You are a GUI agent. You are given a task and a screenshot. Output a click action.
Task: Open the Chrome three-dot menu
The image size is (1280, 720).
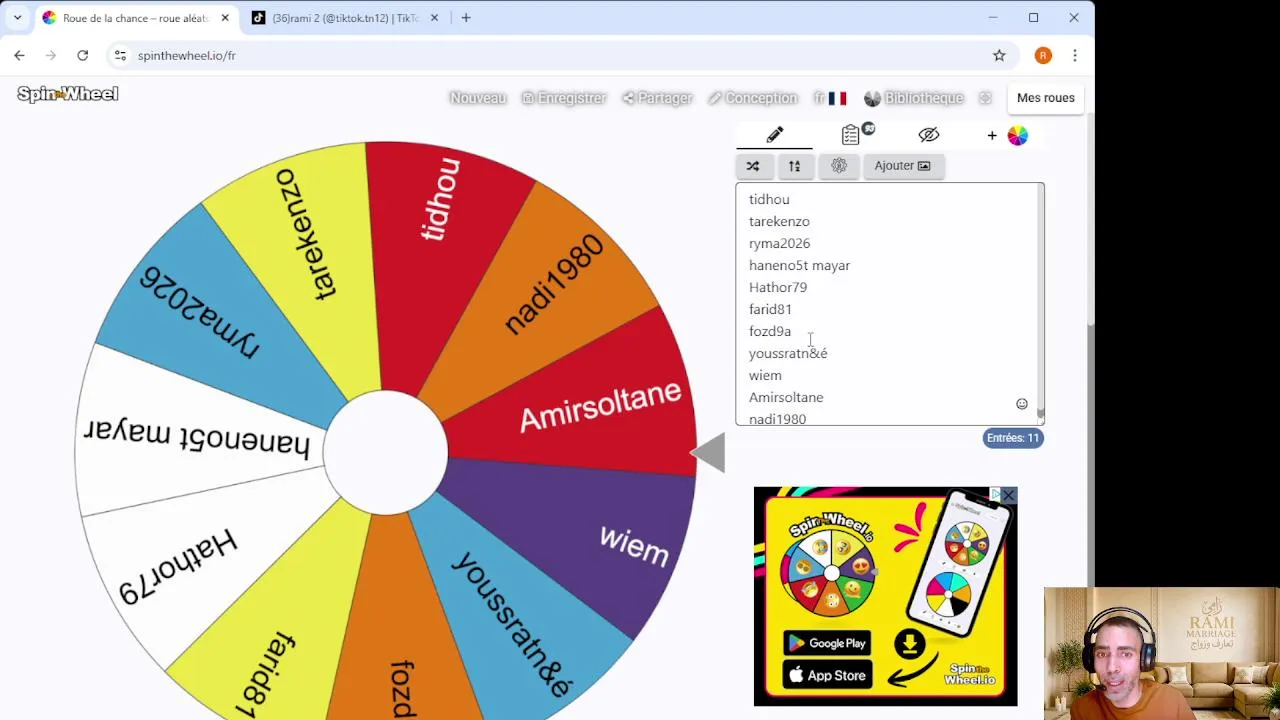[x=1074, y=55]
